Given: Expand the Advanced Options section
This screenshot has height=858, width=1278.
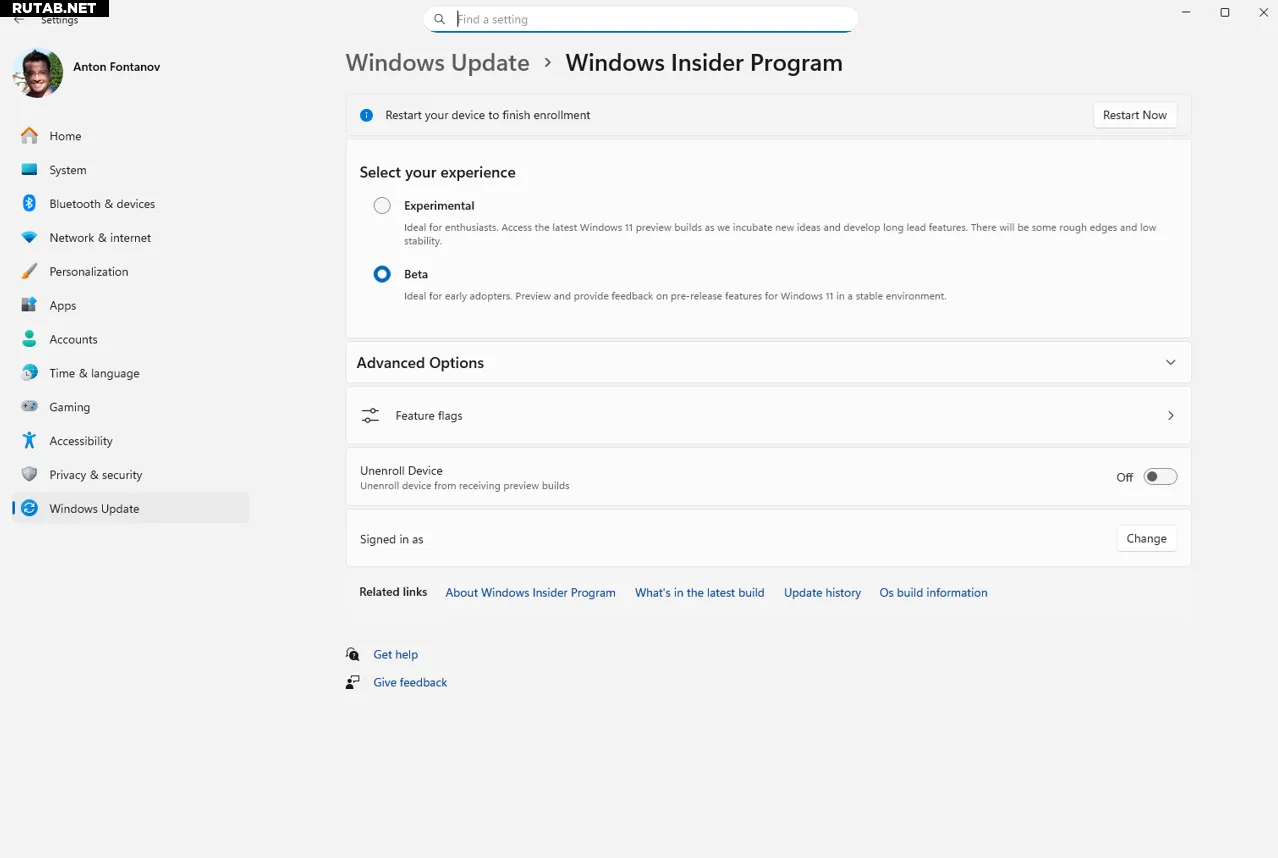Looking at the screenshot, I should (x=1170, y=363).
